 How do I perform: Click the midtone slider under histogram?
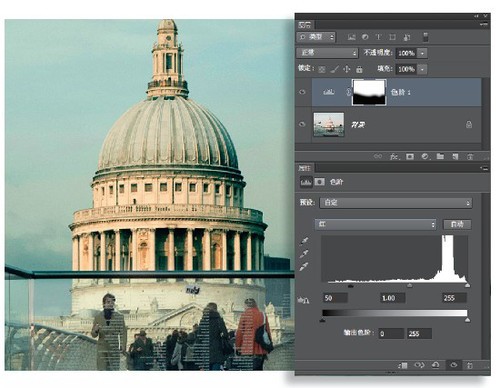(410, 285)
